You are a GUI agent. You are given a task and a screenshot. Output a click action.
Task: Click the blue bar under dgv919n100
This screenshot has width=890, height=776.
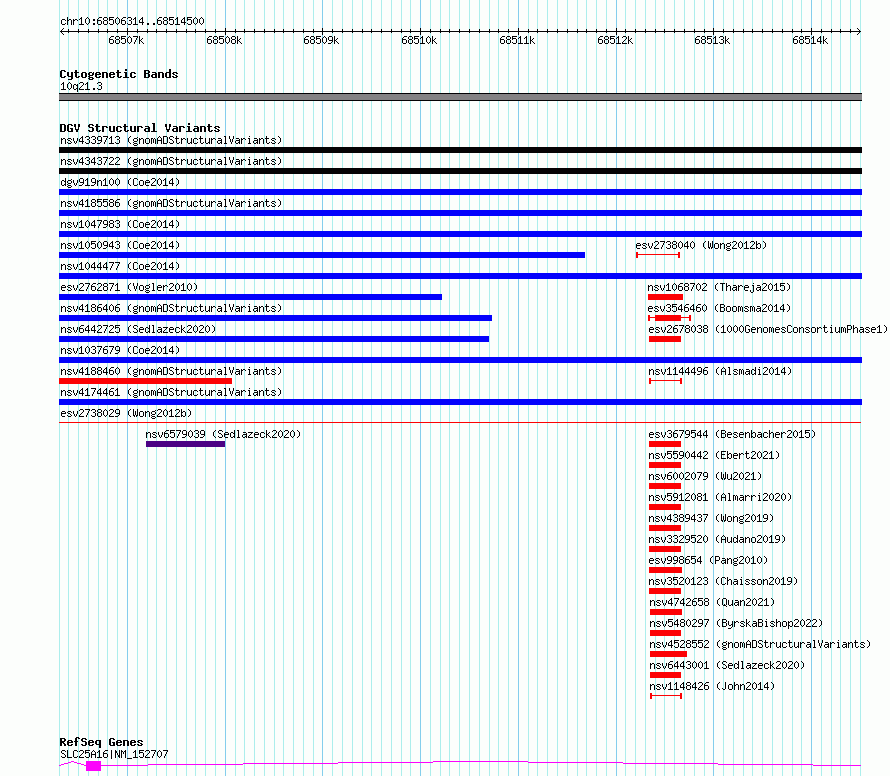coord(460,192)
